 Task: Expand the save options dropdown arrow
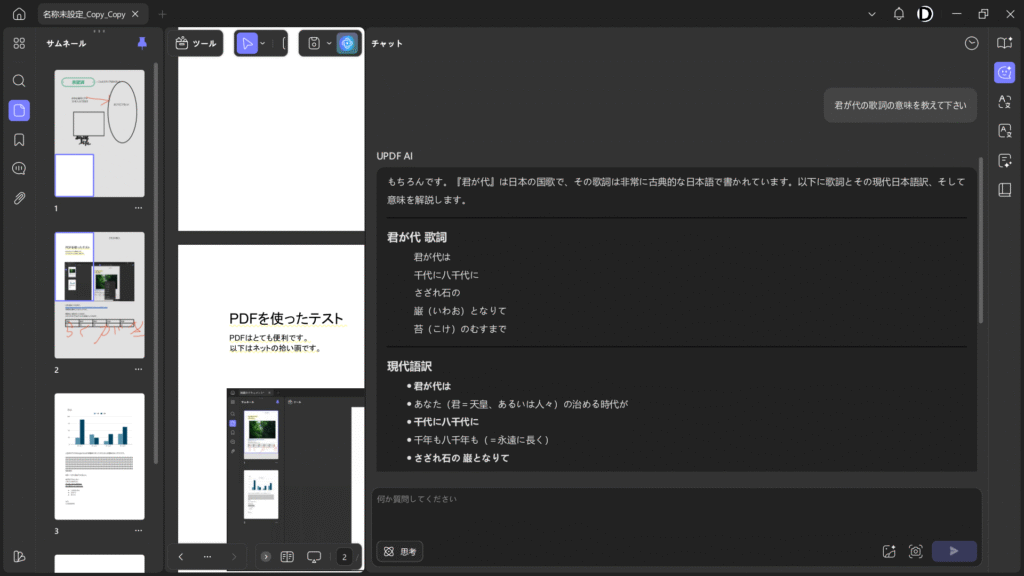coord(329,43)
